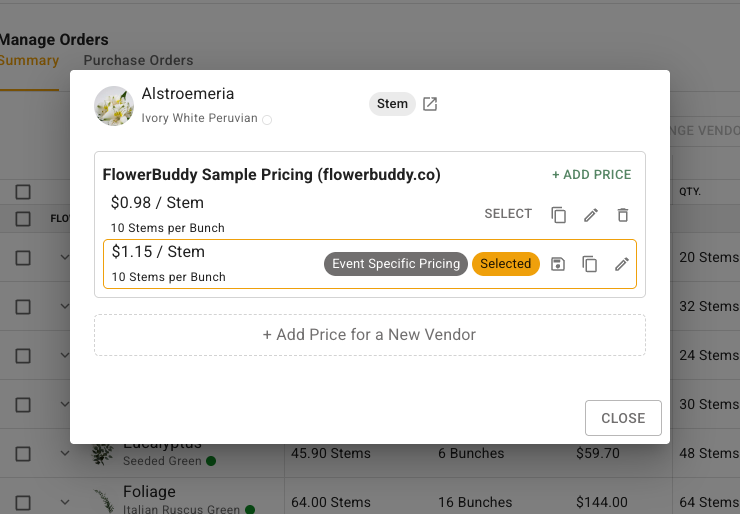The image size is (740, 514).
Task: Click the $59.70 cost cell
Action: tap(597, 454)
